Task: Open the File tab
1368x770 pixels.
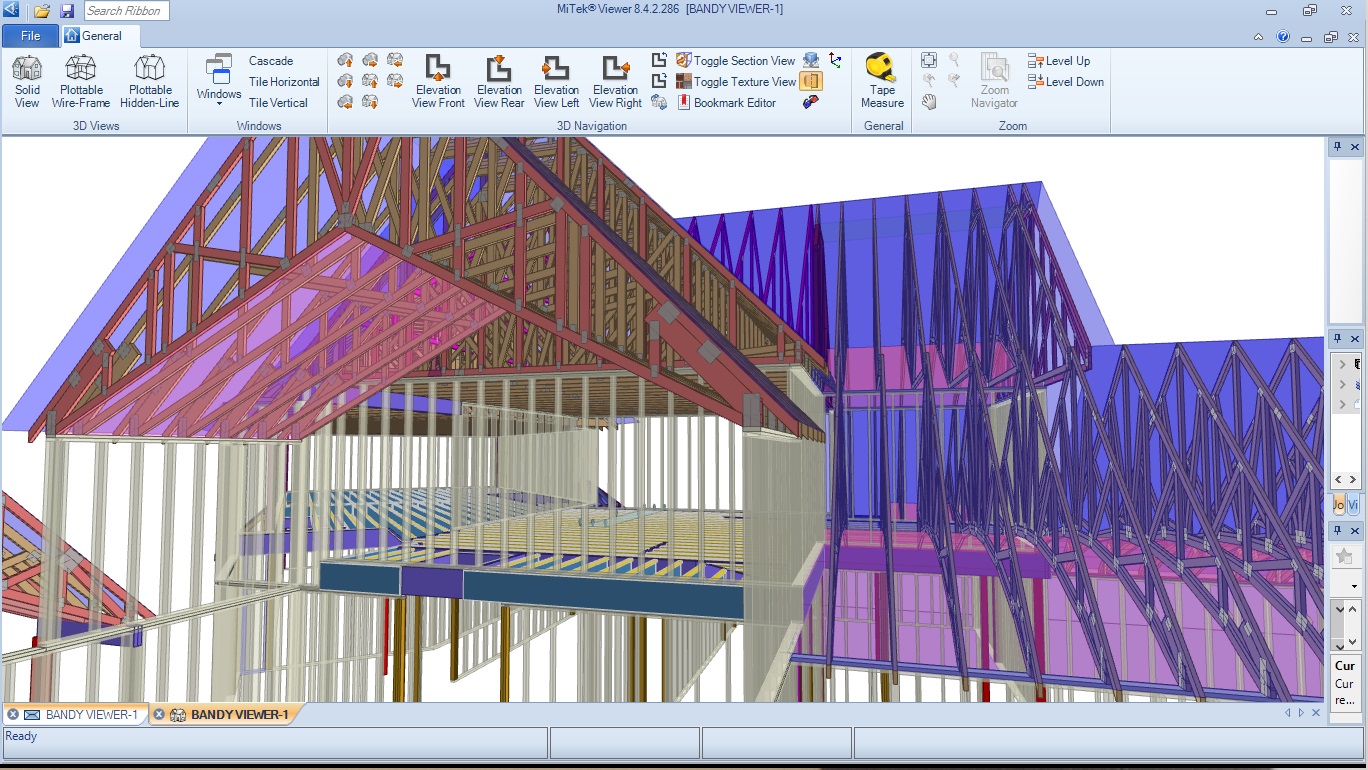Action: (31, 36)
